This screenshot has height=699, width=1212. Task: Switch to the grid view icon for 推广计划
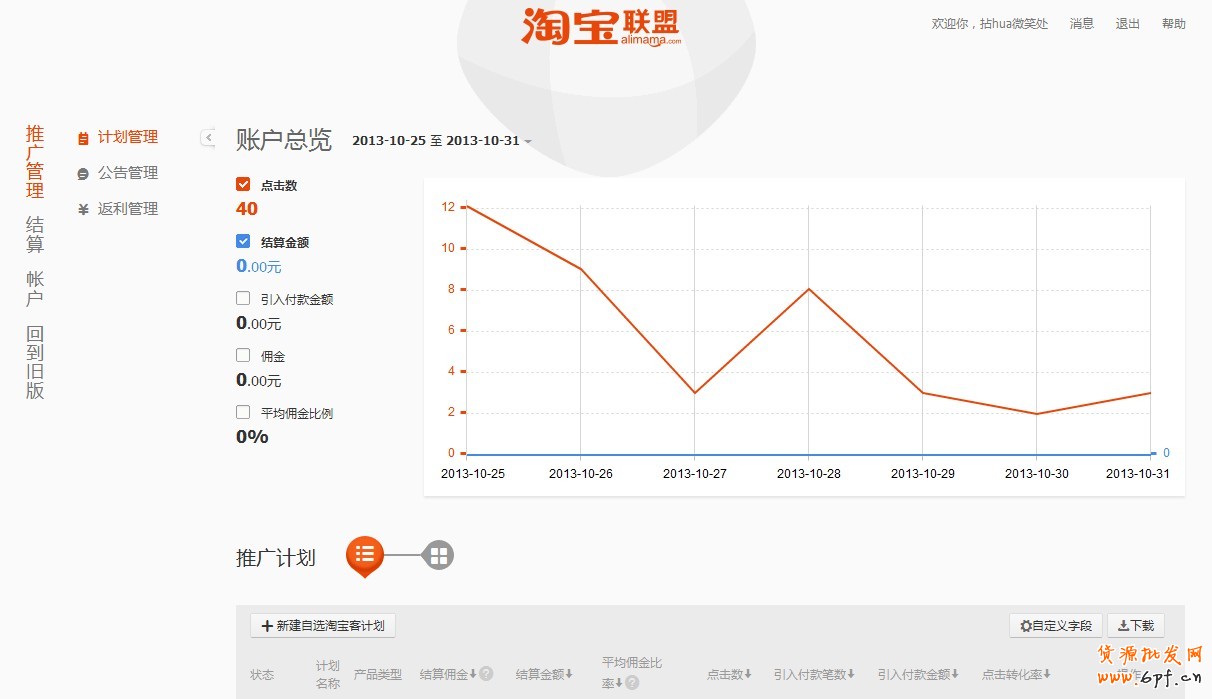[x=438, y=556]
